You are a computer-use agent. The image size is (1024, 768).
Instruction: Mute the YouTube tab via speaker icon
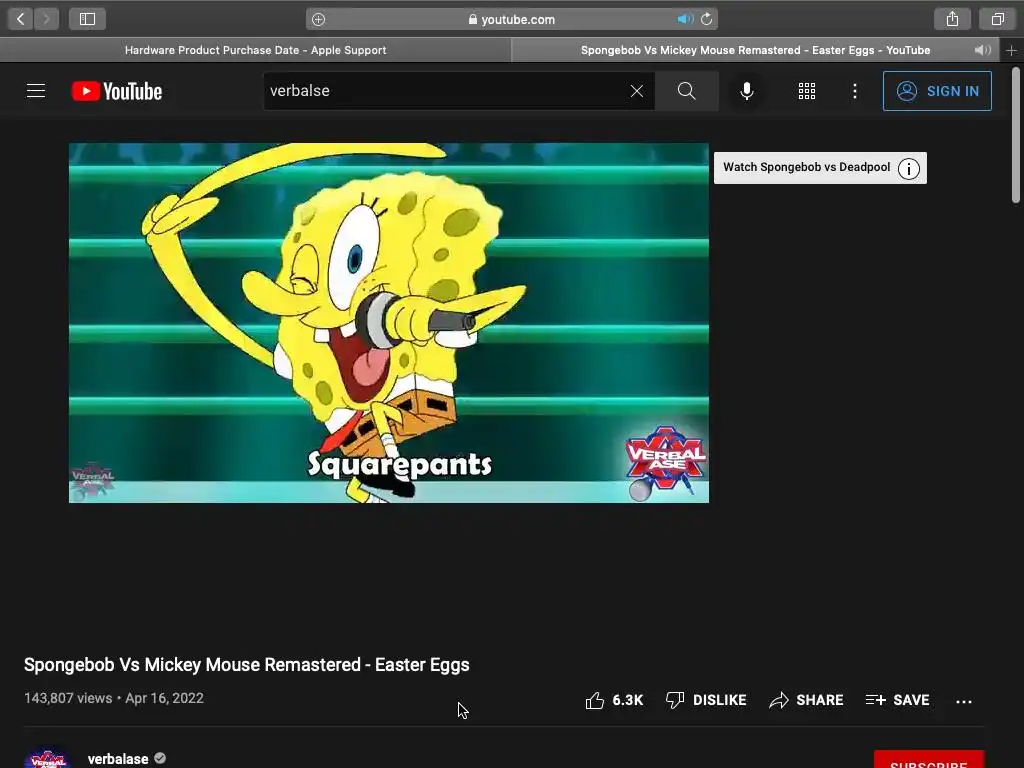pyautogui.click(x=982, y=50)
